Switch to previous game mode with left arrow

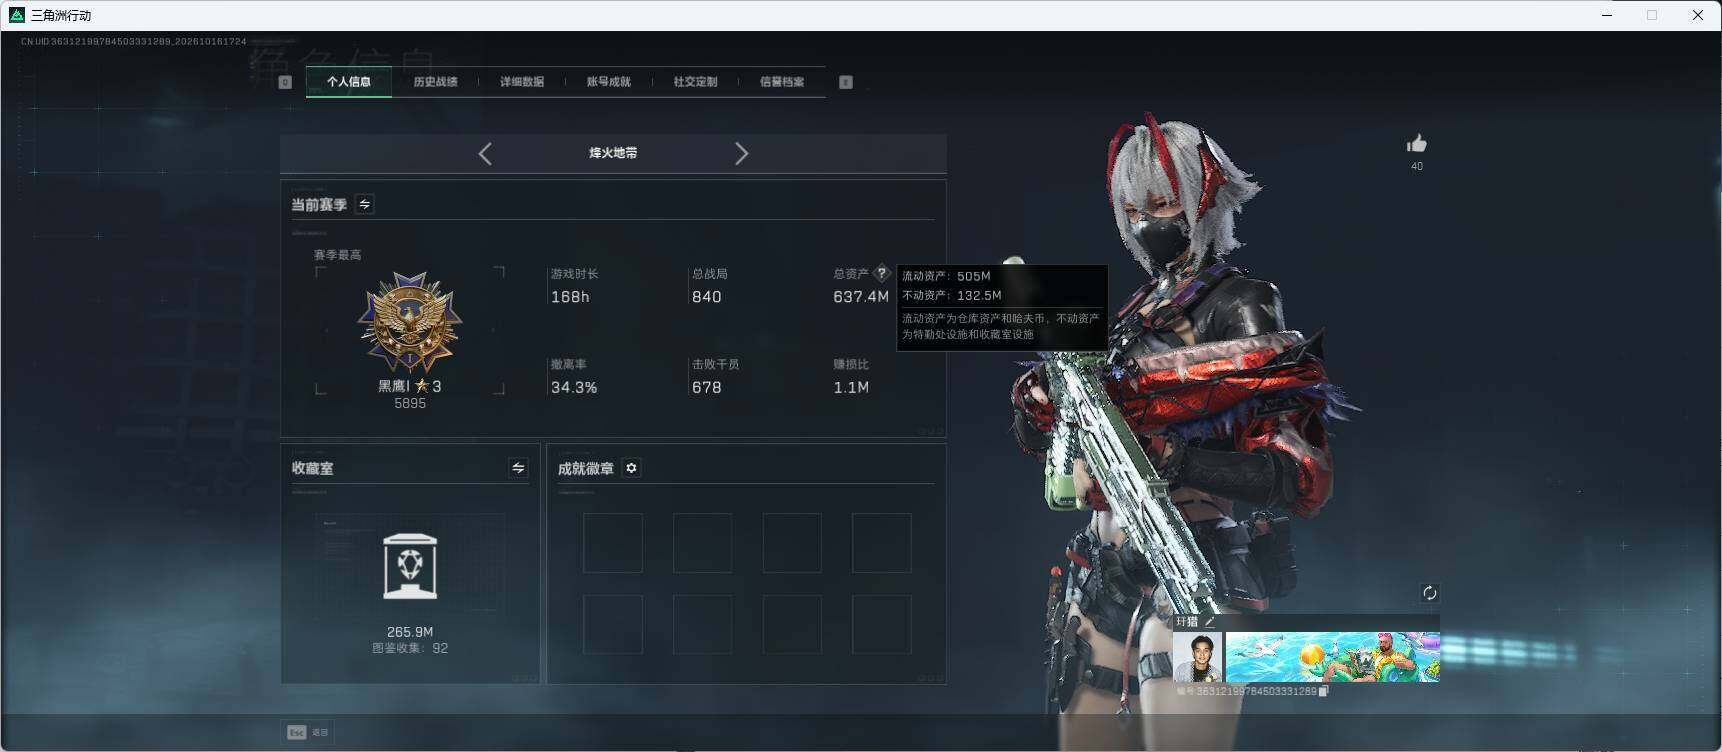tap(485, 153)
